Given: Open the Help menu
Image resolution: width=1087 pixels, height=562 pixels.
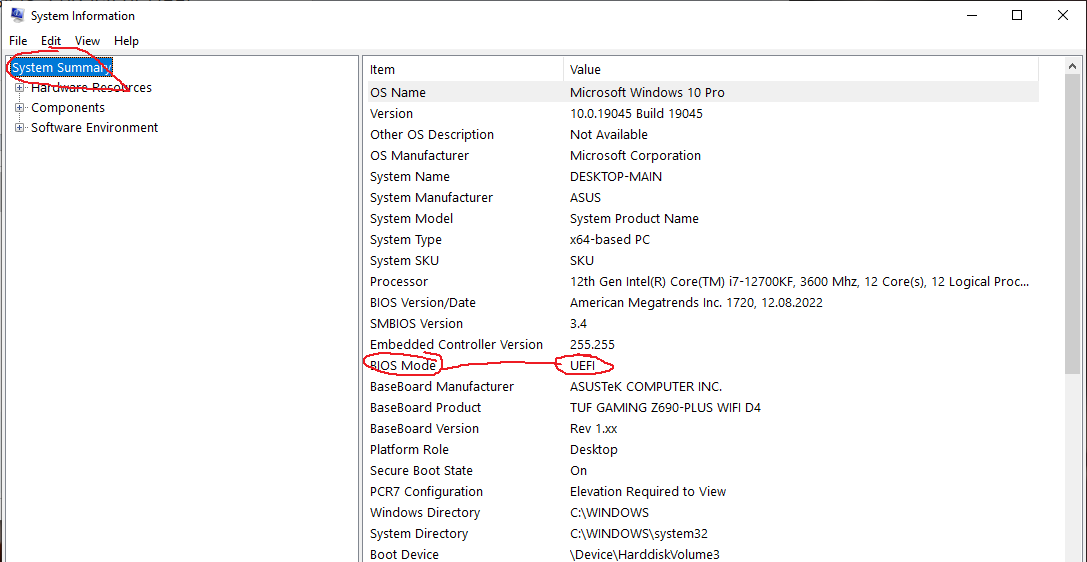Looking at the screenshot, I should coord(126,41).
